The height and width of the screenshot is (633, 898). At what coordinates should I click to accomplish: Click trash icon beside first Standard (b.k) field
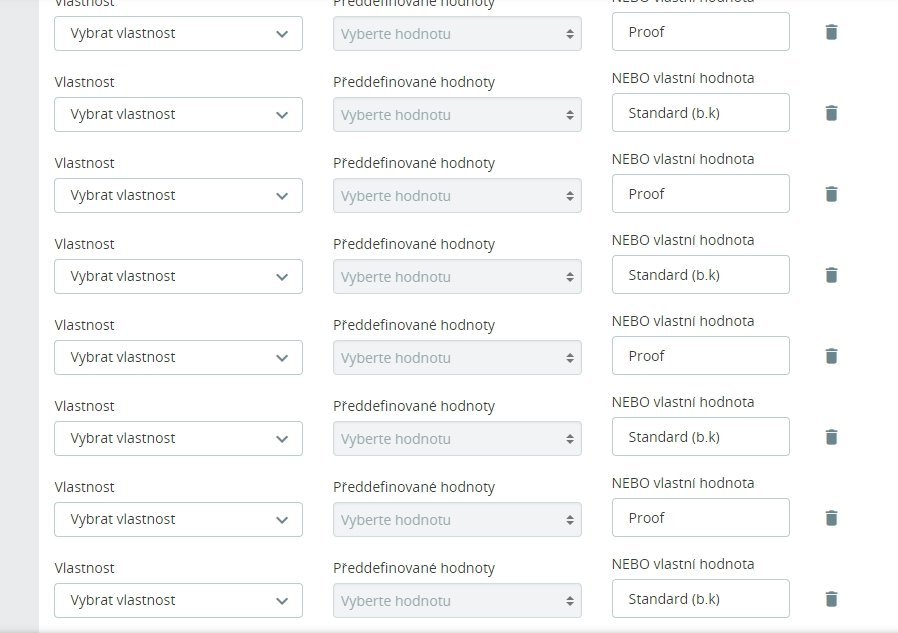pyautogui.click(x=831, y=113)
